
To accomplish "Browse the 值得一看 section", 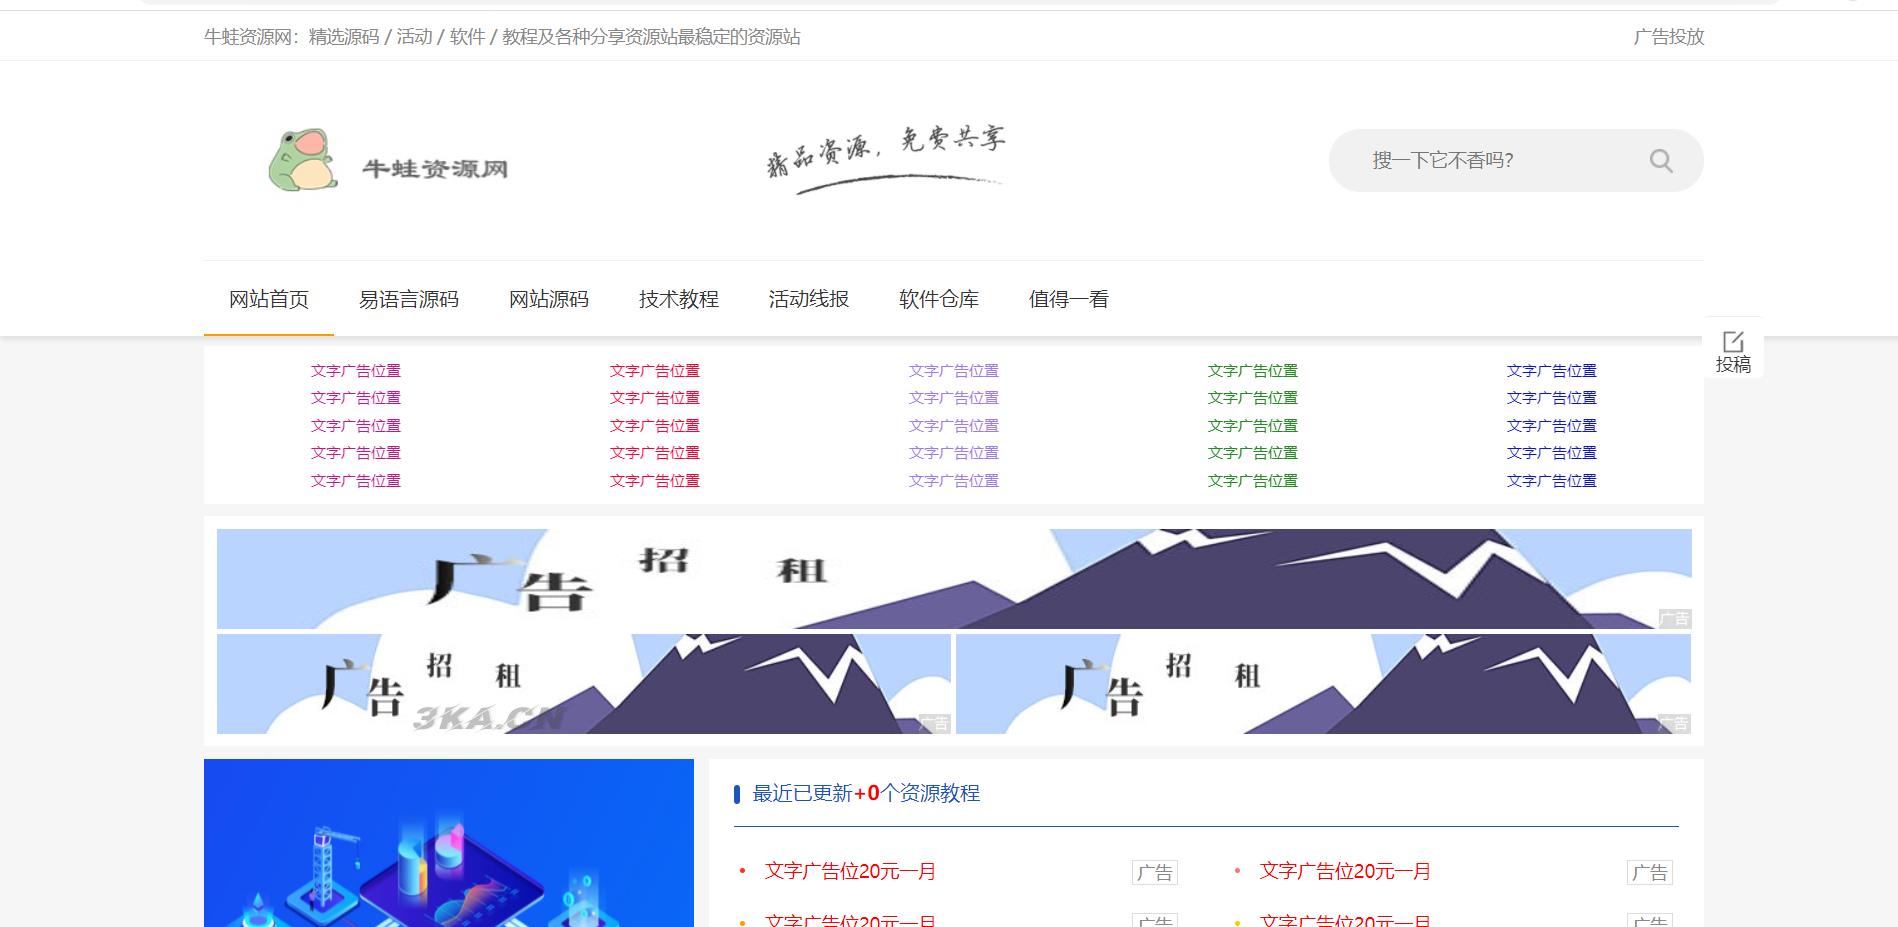I will coord(1068,299).
